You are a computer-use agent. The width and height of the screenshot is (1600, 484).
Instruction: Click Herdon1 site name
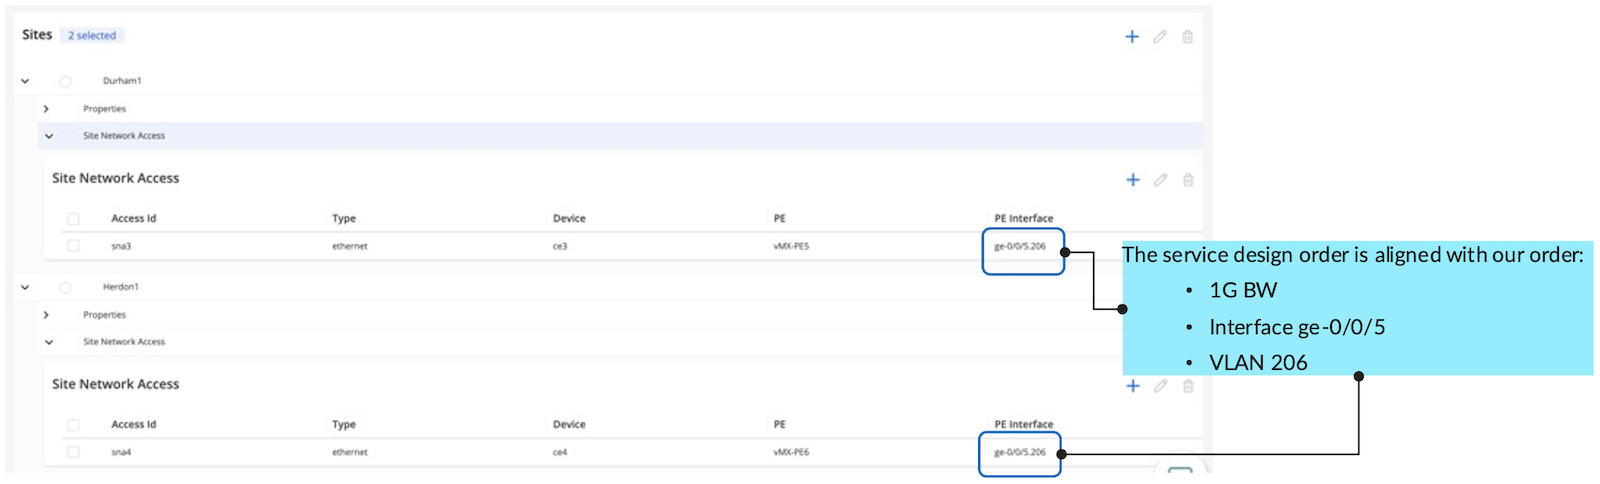tap(121, 287)
